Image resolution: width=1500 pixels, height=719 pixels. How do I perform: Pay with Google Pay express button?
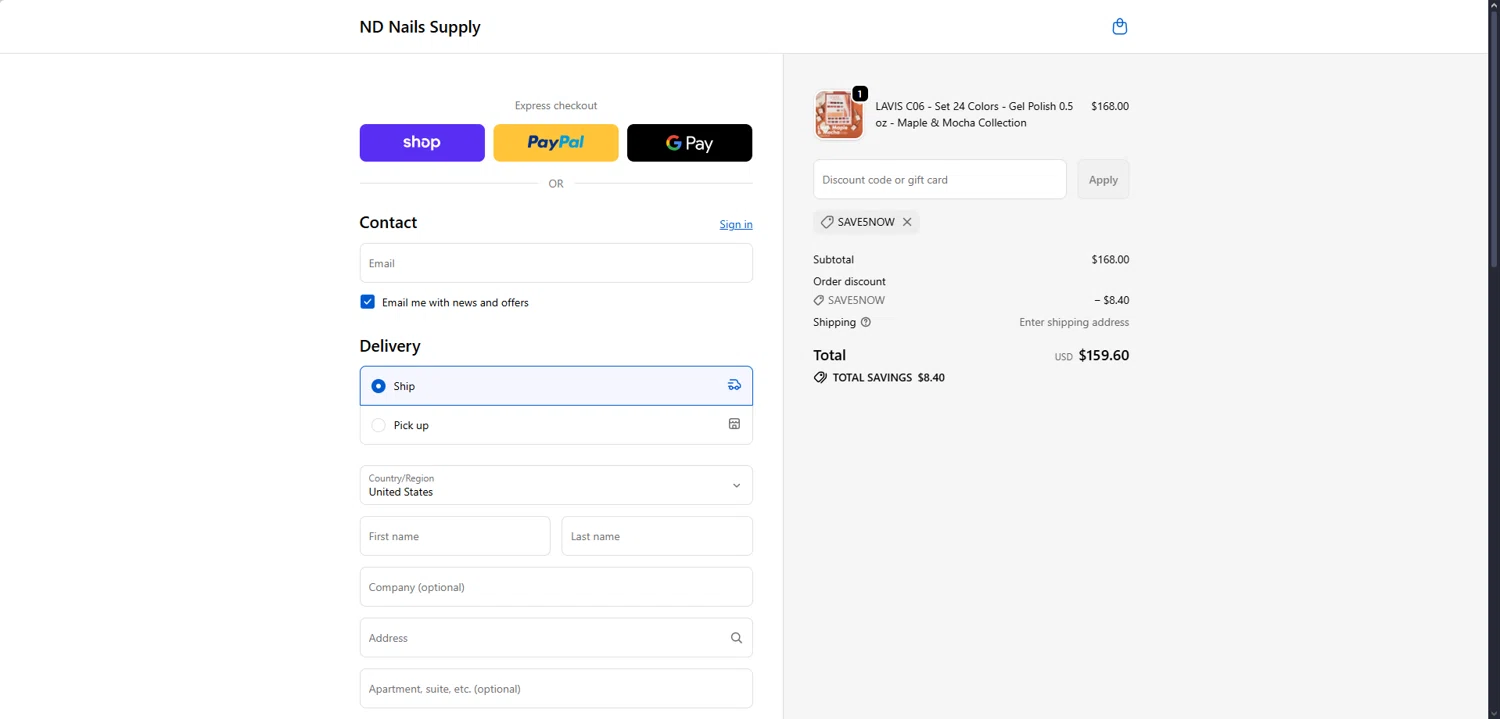coord(690,143)
